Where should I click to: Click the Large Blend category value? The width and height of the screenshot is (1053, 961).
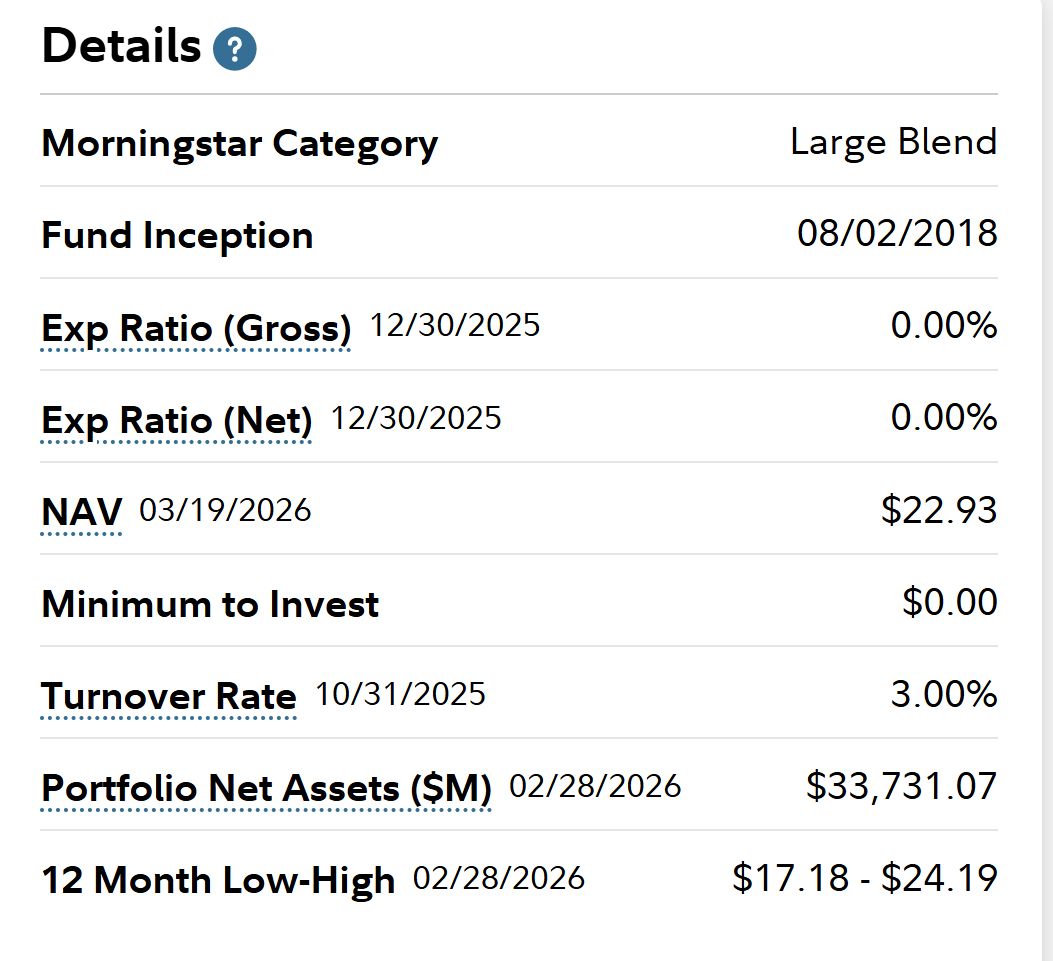pyautogui.click(x=893, y=142)
